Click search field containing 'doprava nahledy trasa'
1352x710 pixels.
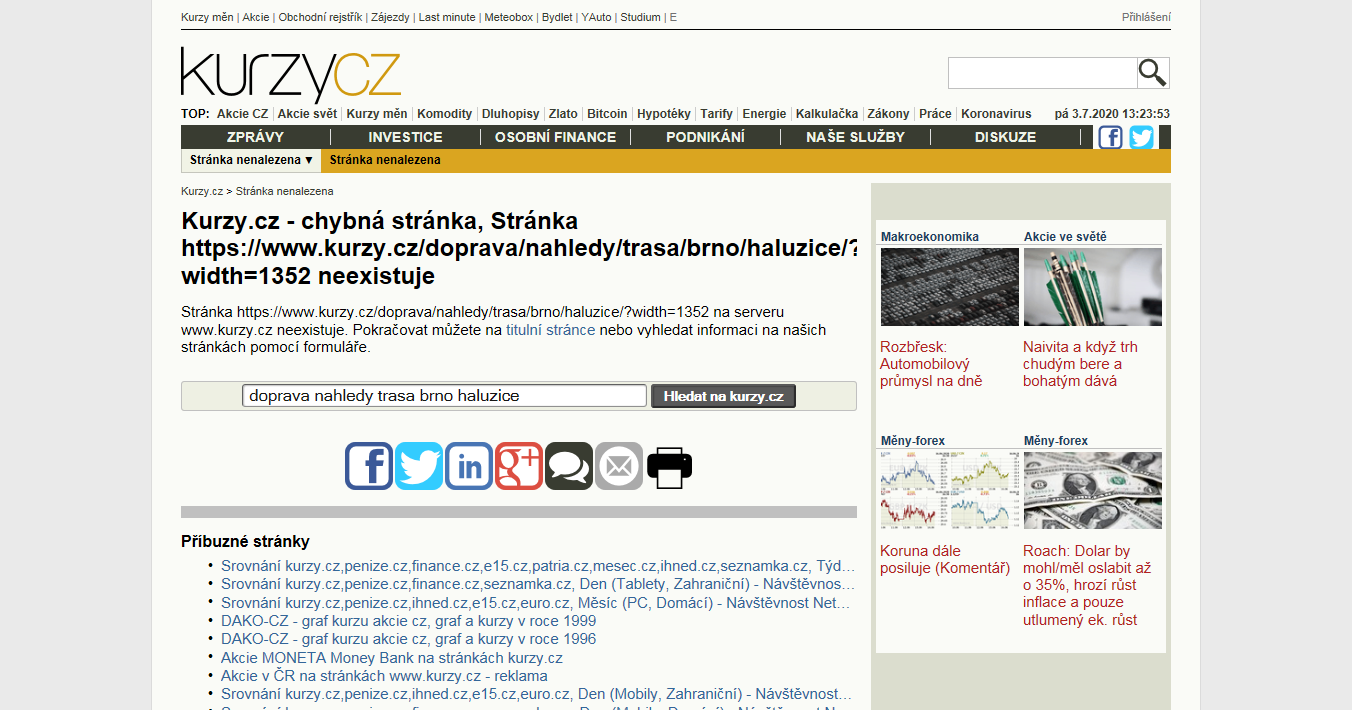pyautogui.click(x=444, y=396)
